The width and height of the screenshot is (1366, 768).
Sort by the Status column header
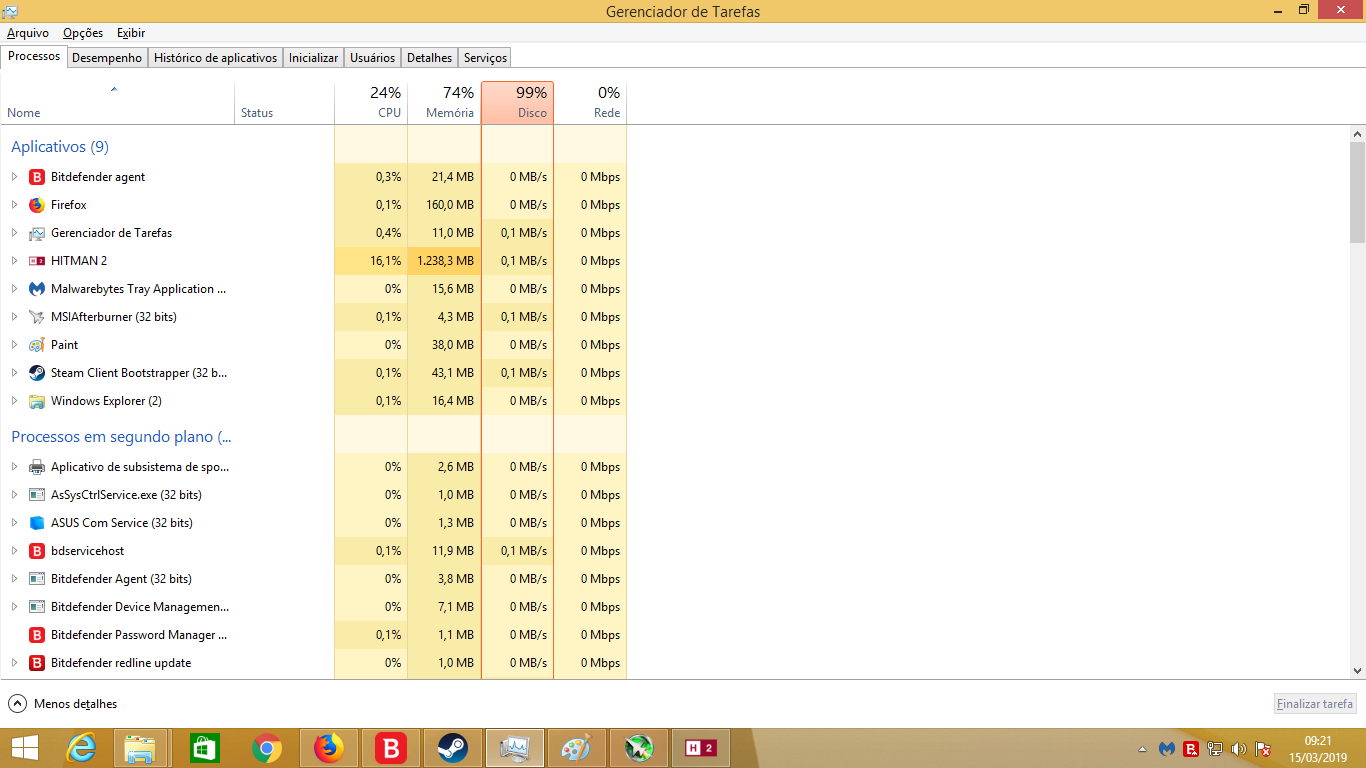[x=284, y=103]
